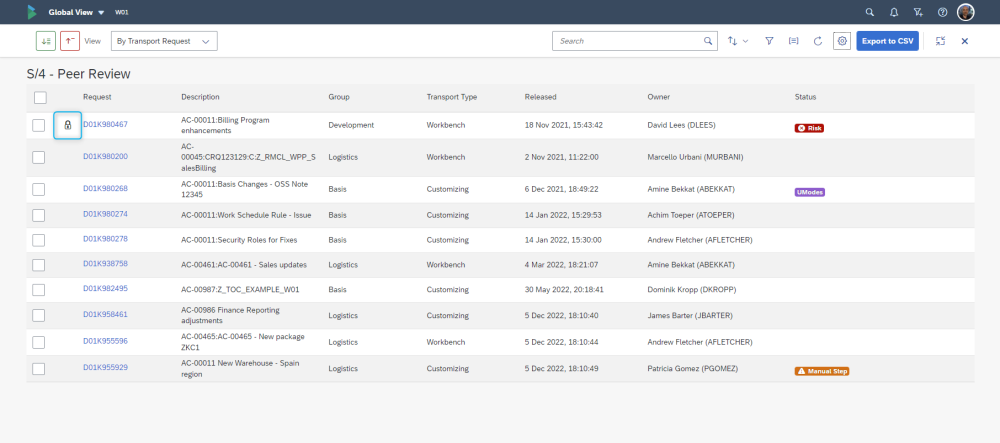
Task: Sort by the Released column header
Action: [x=540, y=97]
